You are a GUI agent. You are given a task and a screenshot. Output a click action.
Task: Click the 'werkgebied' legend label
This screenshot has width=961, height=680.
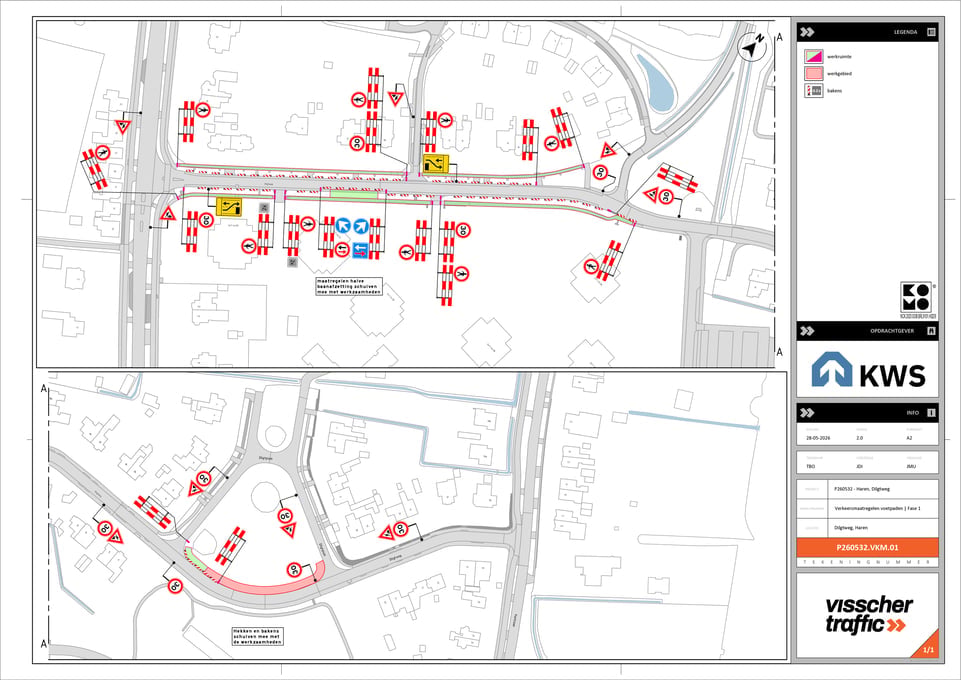point(839,74)
